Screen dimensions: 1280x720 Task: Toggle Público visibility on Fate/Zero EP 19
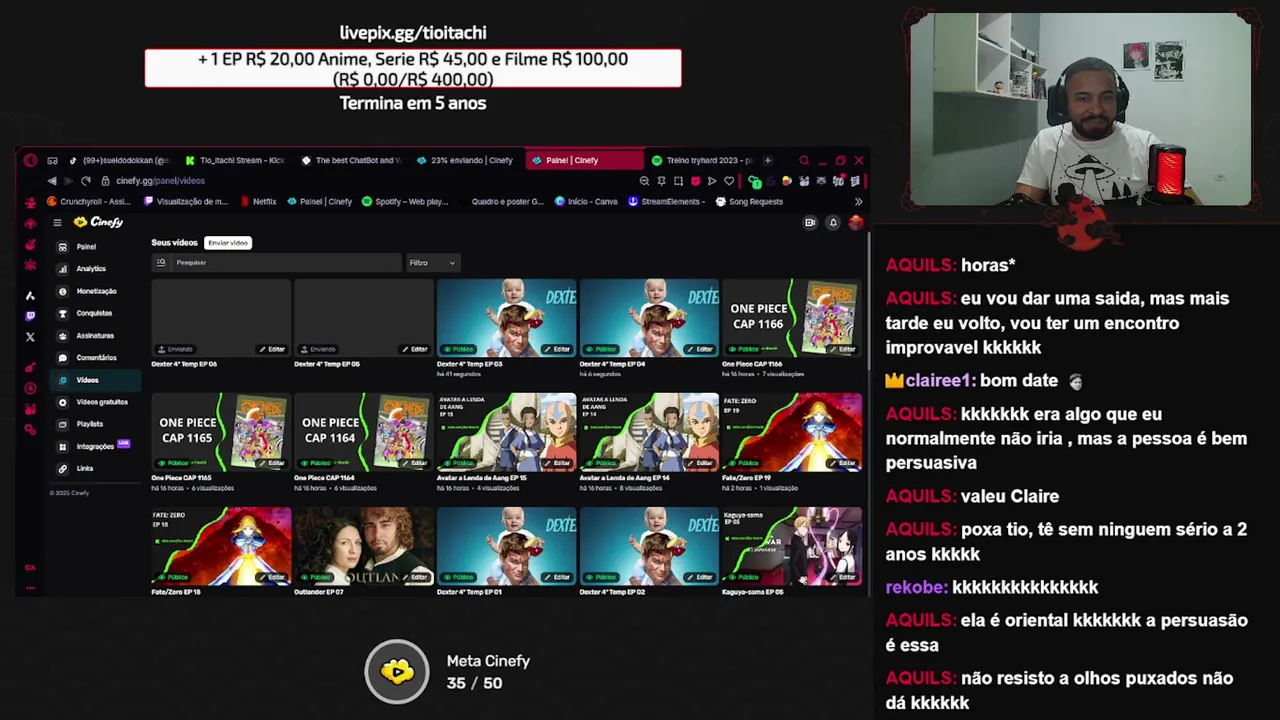pyautogui.click(x=744, y=463)
